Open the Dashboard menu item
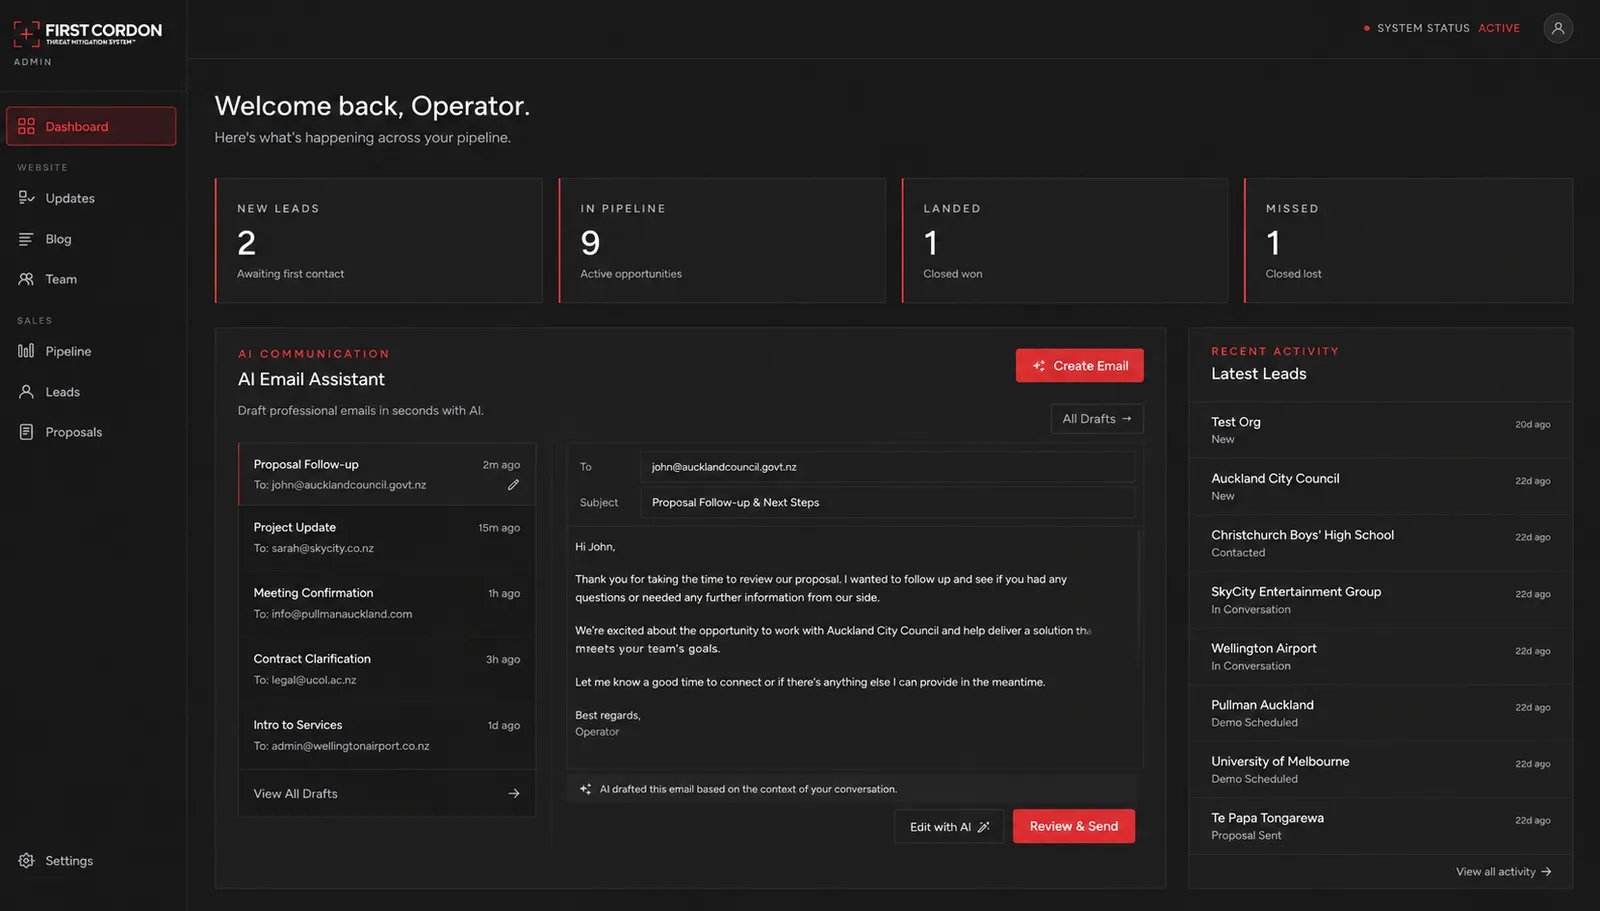 [x=91, y=126]
